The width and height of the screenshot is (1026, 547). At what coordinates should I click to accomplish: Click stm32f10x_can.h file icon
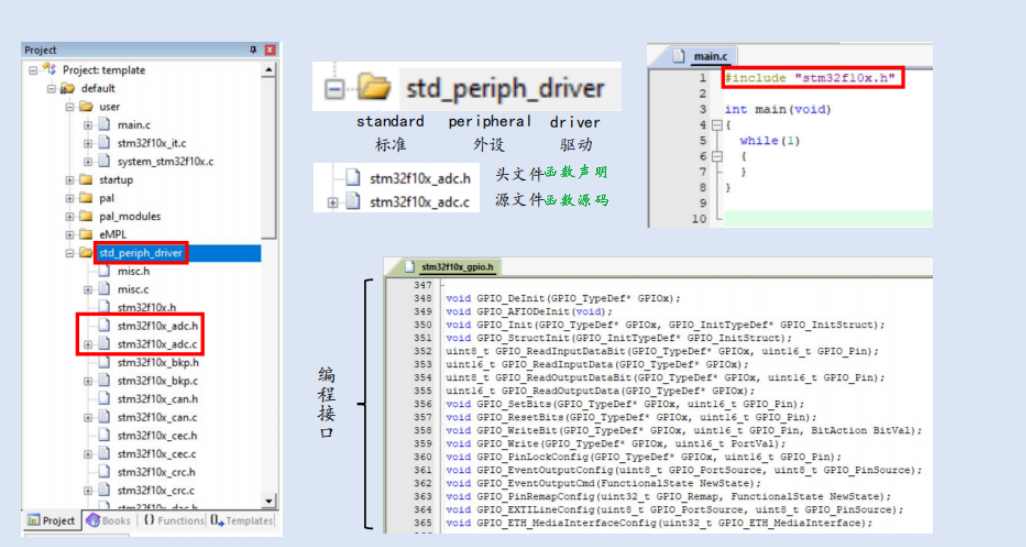(x=104, y=398)
